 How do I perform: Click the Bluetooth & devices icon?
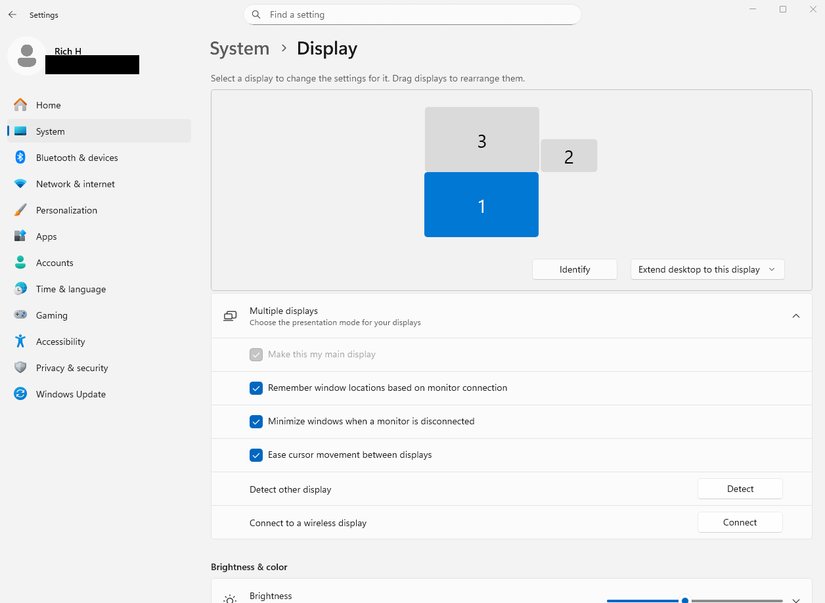click(20, 157)
